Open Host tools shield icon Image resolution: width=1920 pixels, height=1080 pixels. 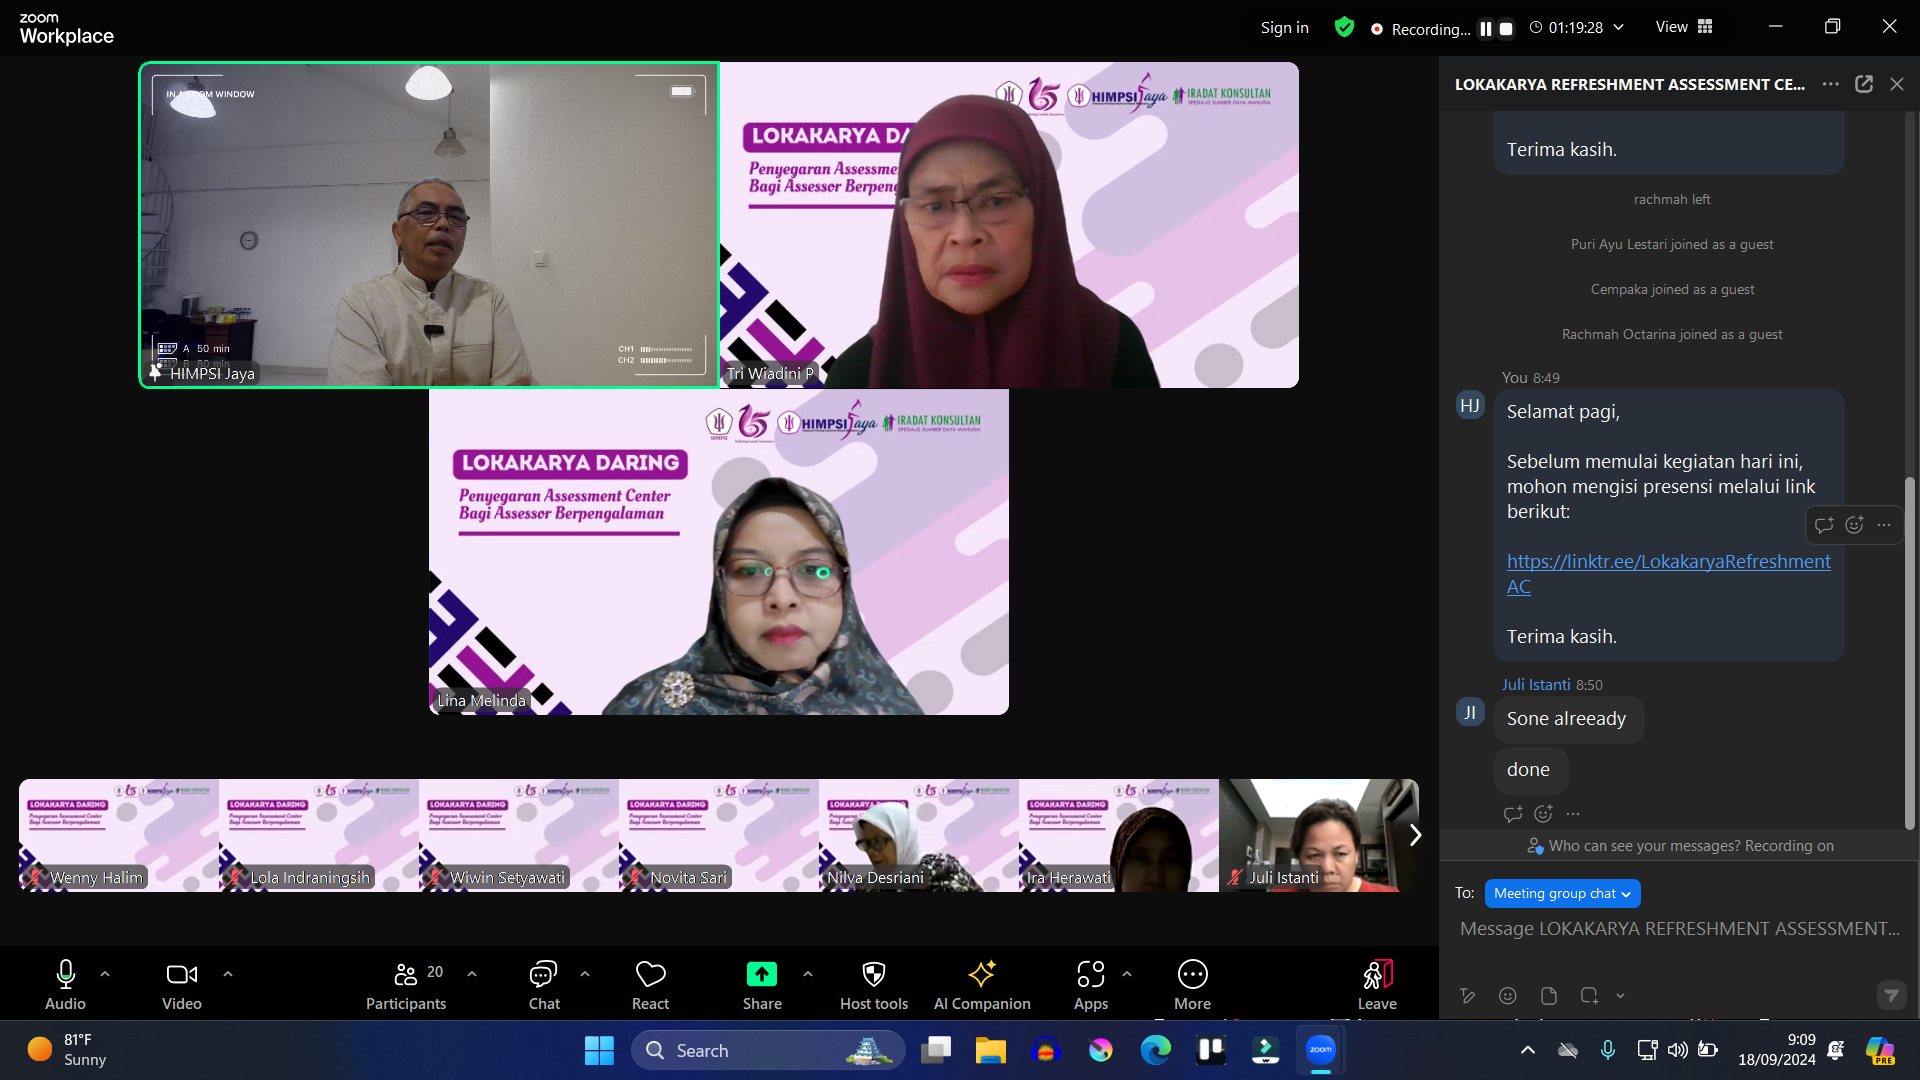(873, 975)
